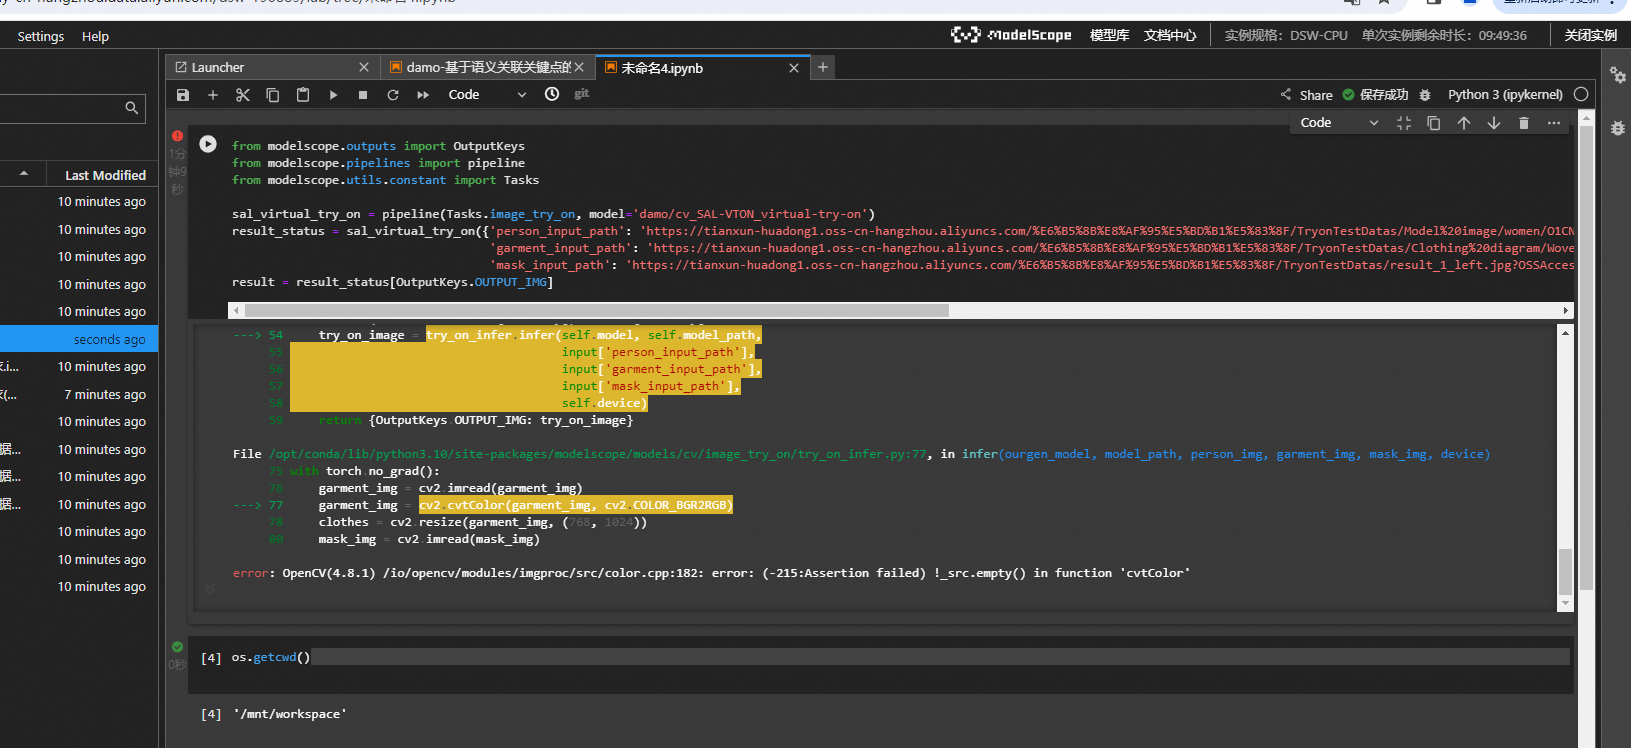Click the Share button
The width and height of the screenshot is (1631, 748).
coord(1307,95)
